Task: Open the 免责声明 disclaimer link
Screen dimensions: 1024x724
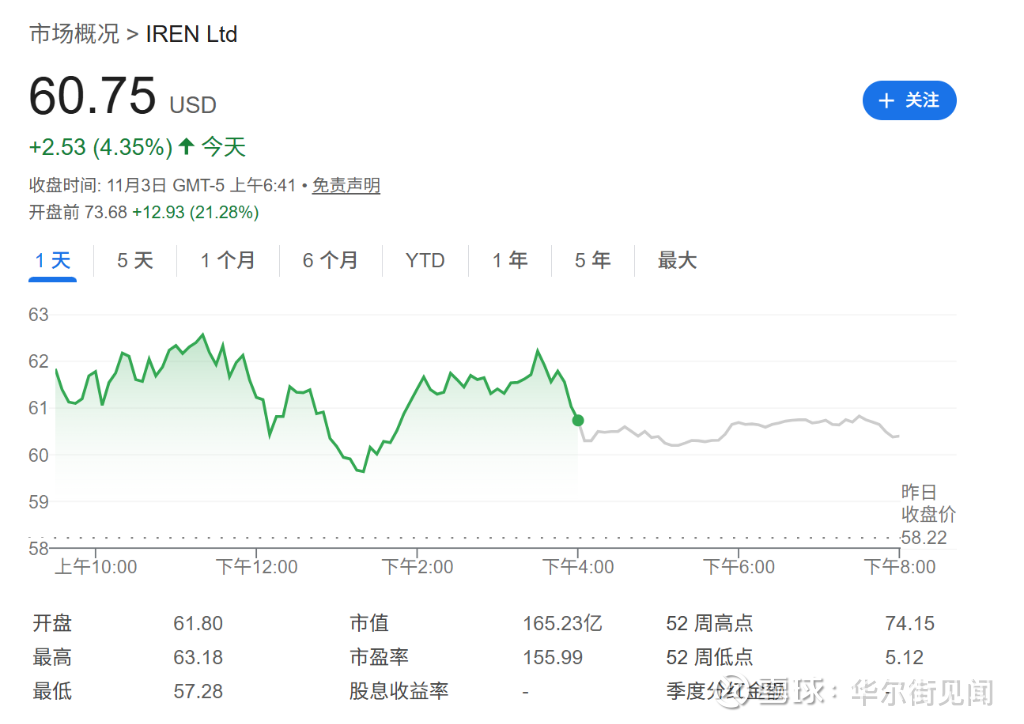Action: coord(346,185)
